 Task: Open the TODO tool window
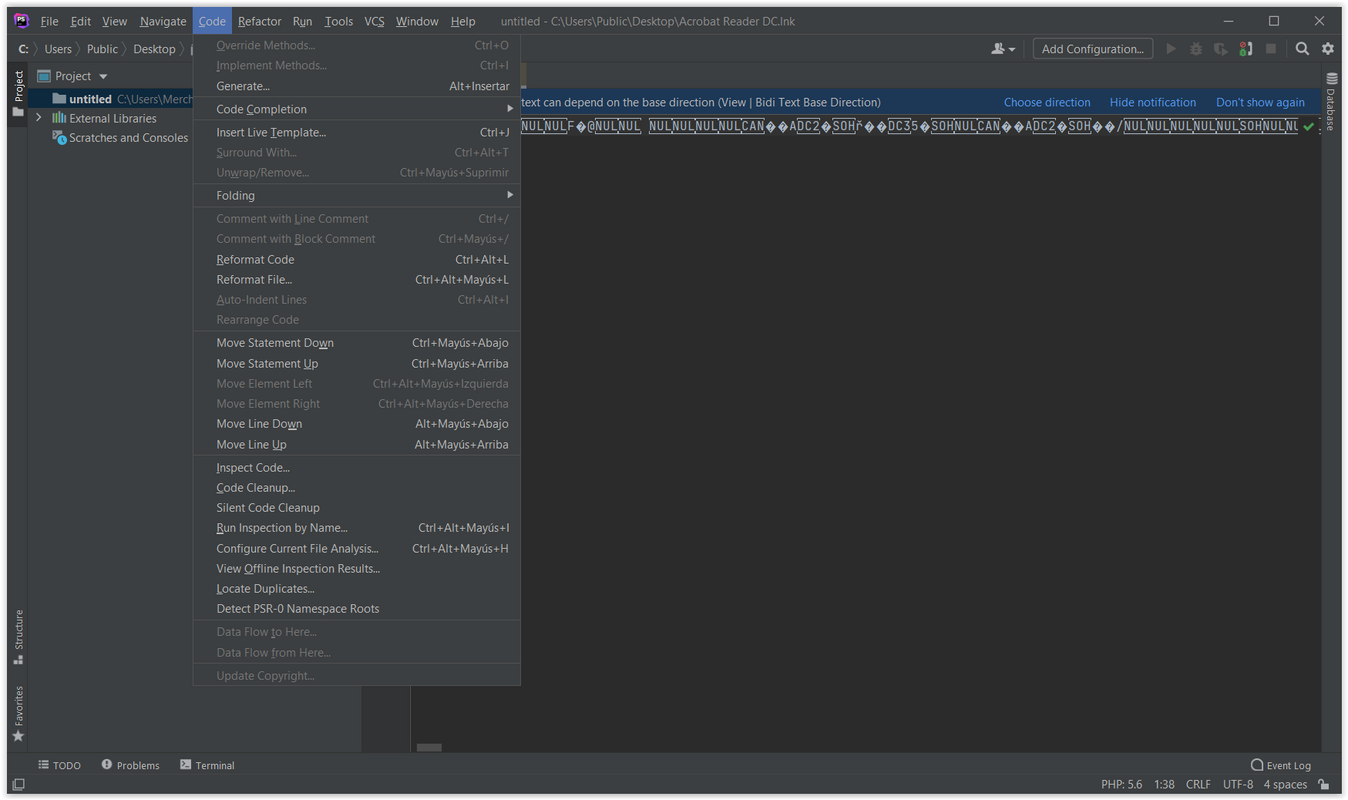(60, 765)
